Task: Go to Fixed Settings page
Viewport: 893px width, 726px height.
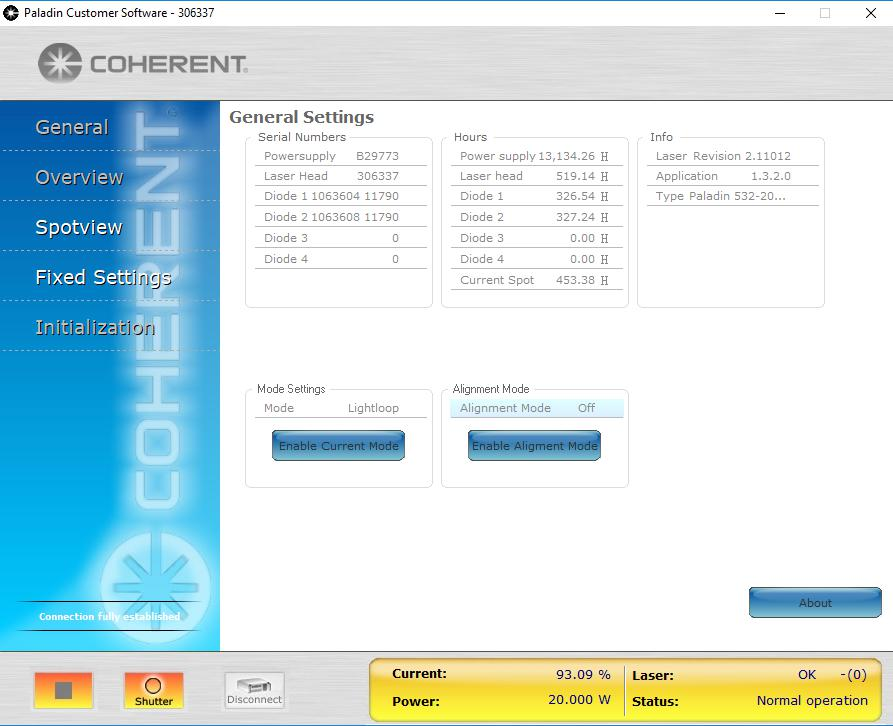Action: point(103,277)
